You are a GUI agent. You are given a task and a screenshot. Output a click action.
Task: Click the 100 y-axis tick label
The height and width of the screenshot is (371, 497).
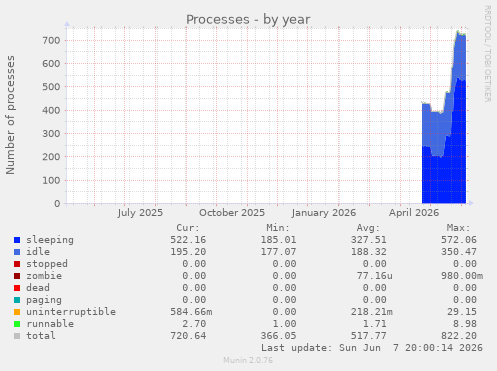[x=51, y=180]
